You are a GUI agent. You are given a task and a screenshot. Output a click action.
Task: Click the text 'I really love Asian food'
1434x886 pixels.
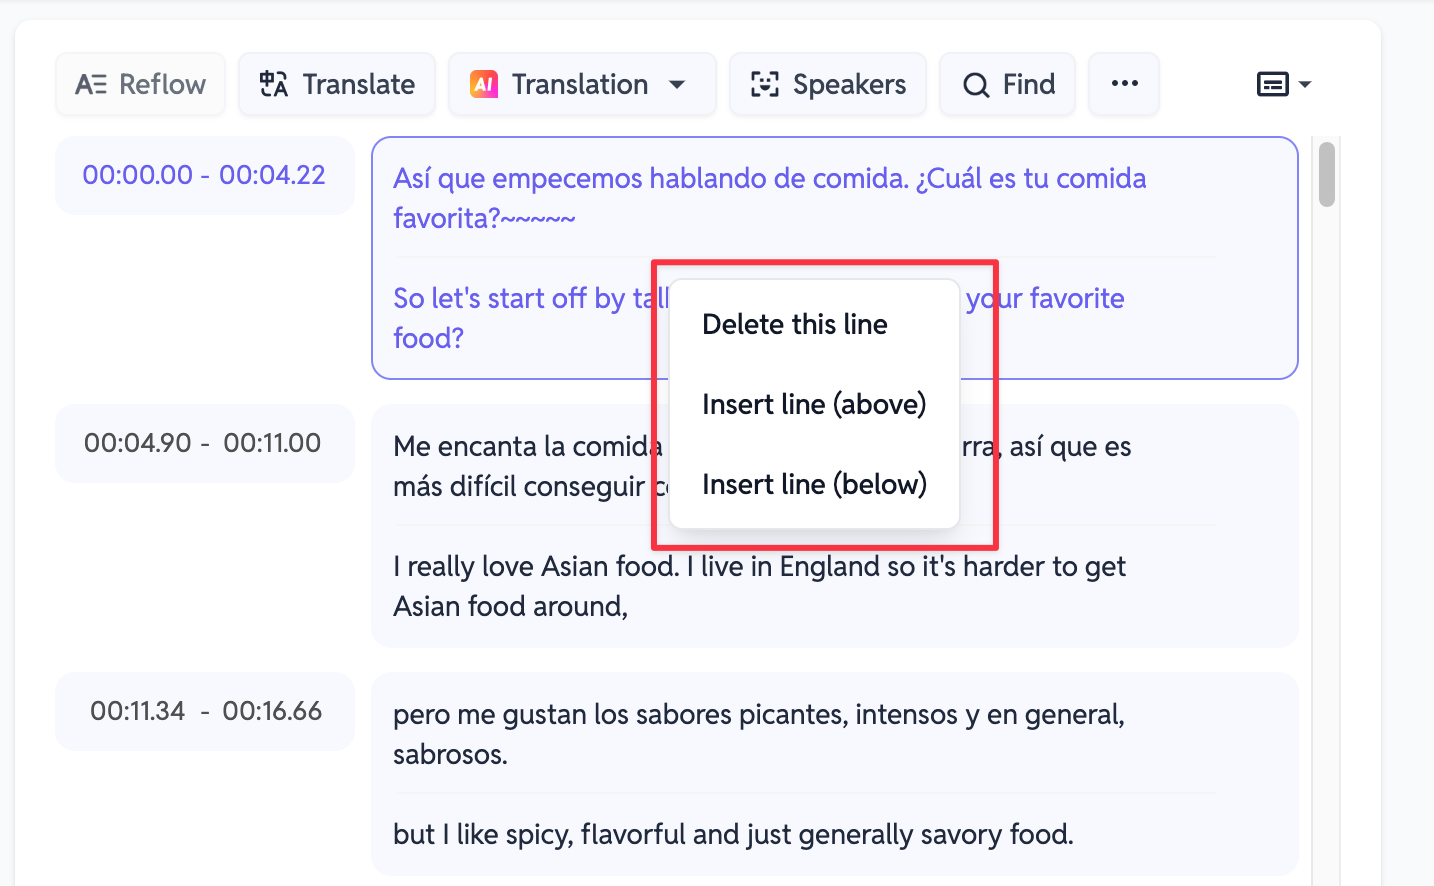click(x=536, y=567)
